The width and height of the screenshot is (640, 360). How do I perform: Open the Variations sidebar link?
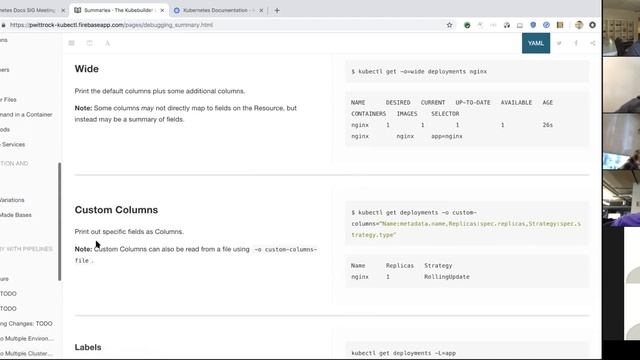[12, 200]
